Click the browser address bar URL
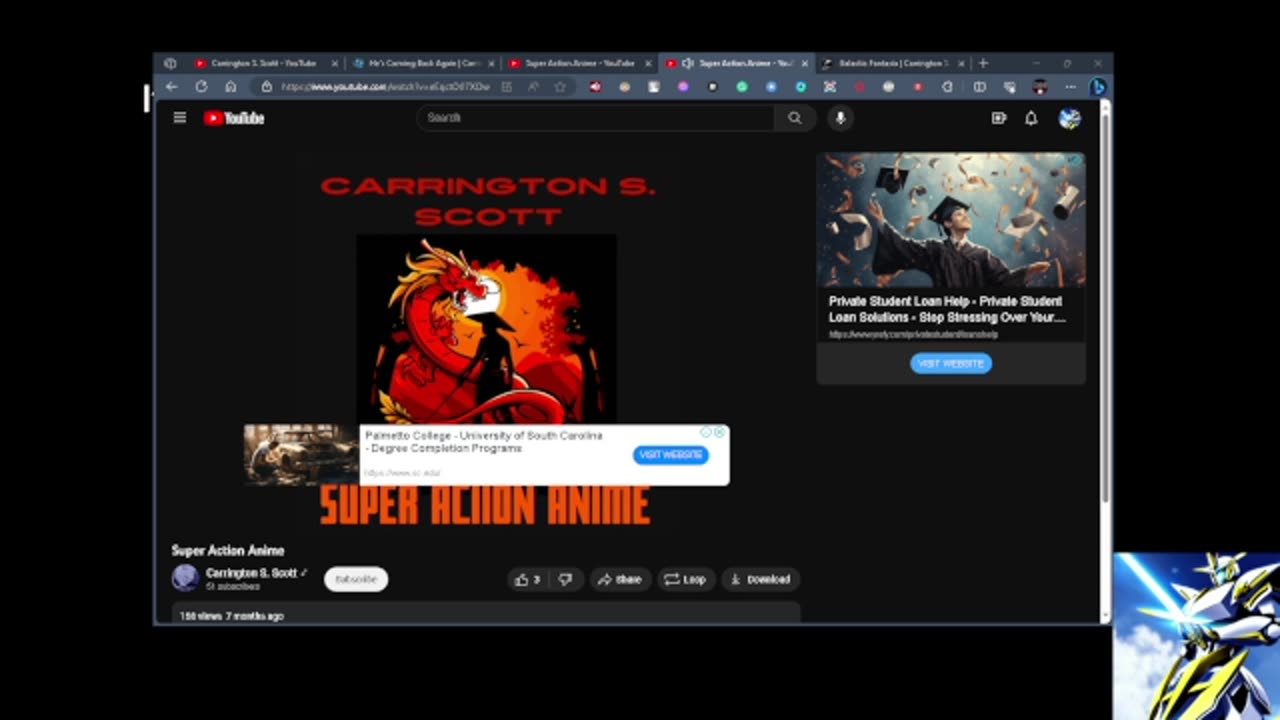 [385, 87]
